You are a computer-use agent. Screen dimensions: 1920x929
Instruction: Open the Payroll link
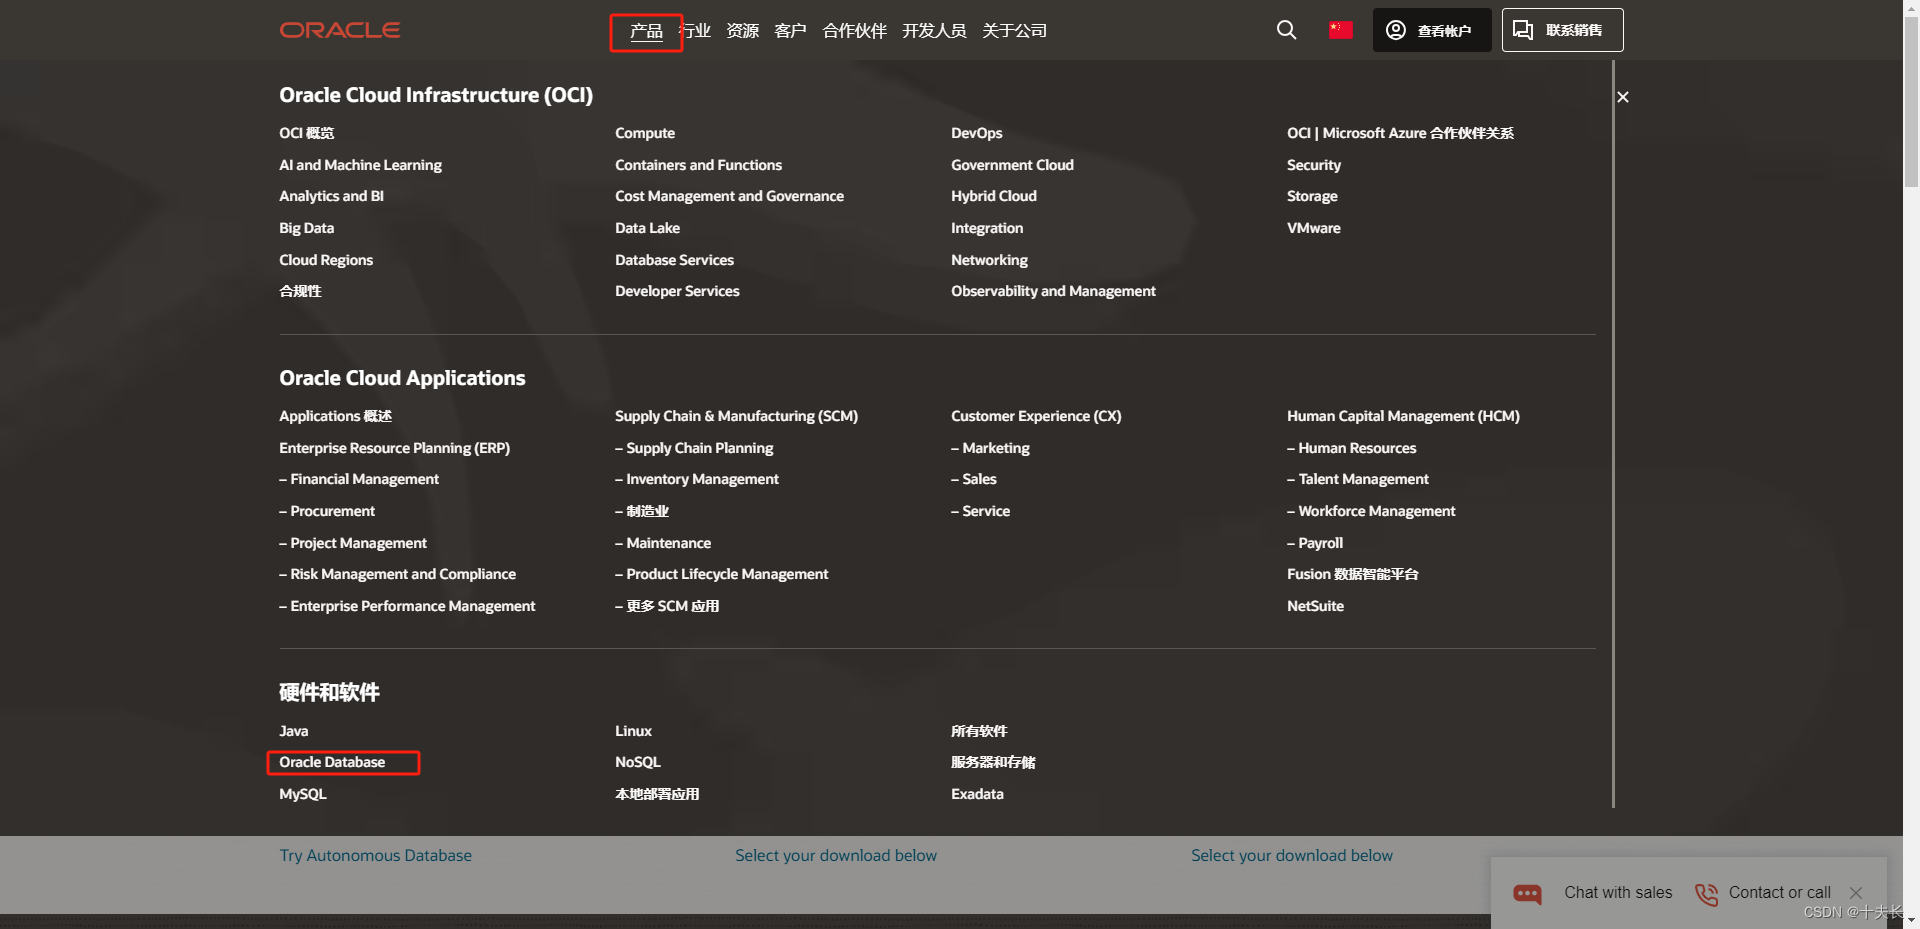[1315, 543]
